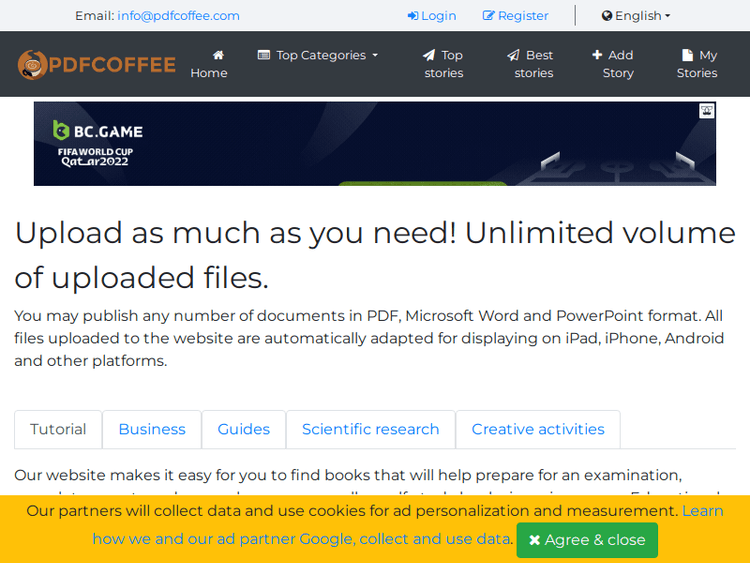This screenshot has width=750, height=563.
Task: Click the info@pdfcoffee.com email link
Action: 178,16
